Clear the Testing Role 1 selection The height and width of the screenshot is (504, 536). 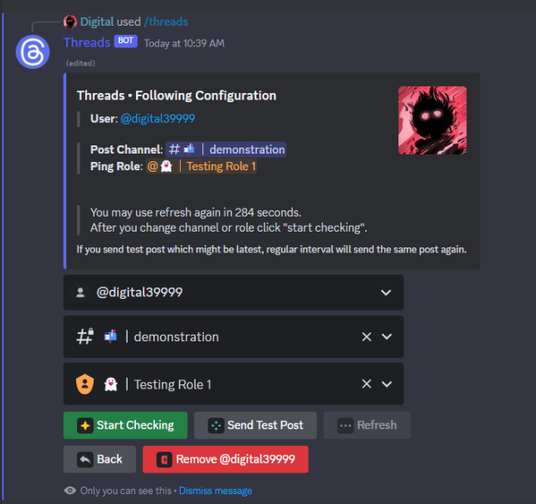(x=366, y=384)
